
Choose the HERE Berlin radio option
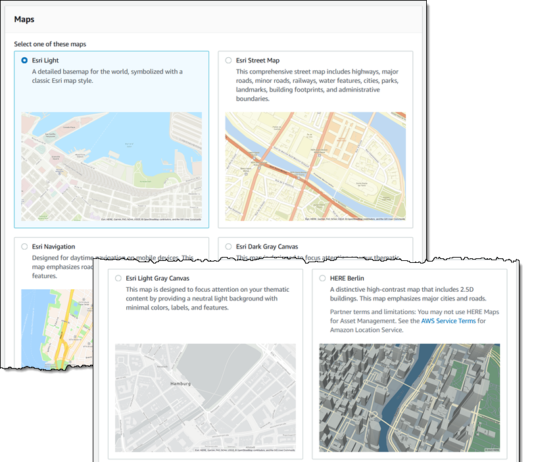pyautogui.click(x=322, y=278)
